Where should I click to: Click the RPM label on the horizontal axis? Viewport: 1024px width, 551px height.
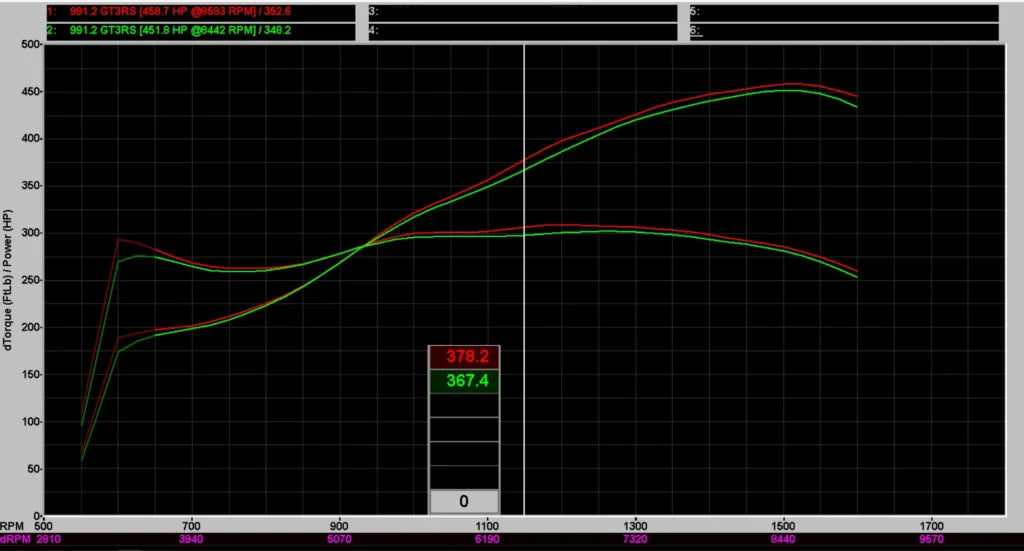pyautogui.click(x=12, y=524)
